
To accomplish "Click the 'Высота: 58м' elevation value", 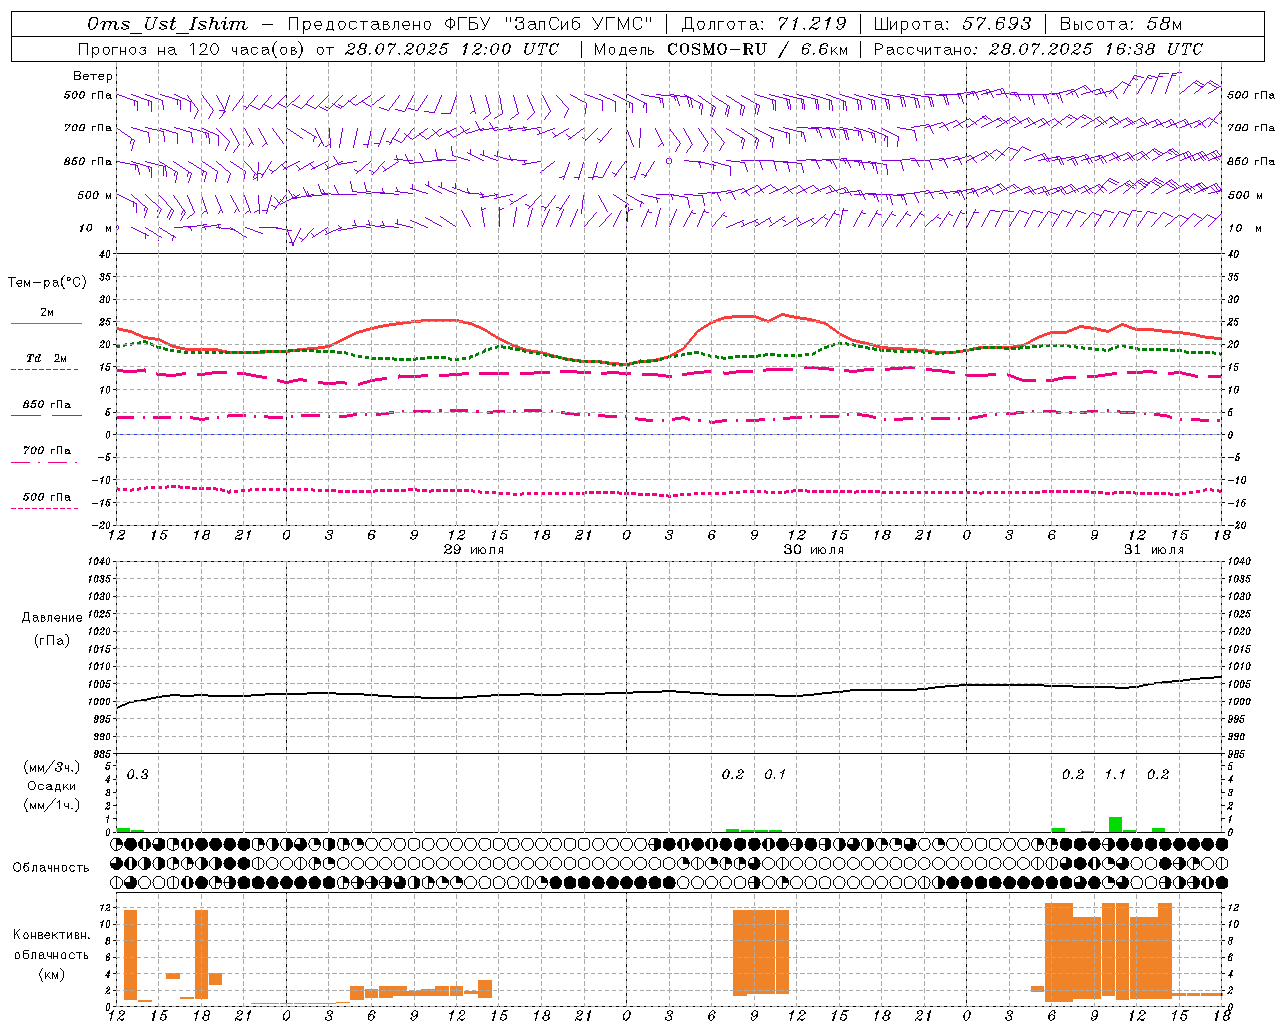I will (x=1120, y=24).
